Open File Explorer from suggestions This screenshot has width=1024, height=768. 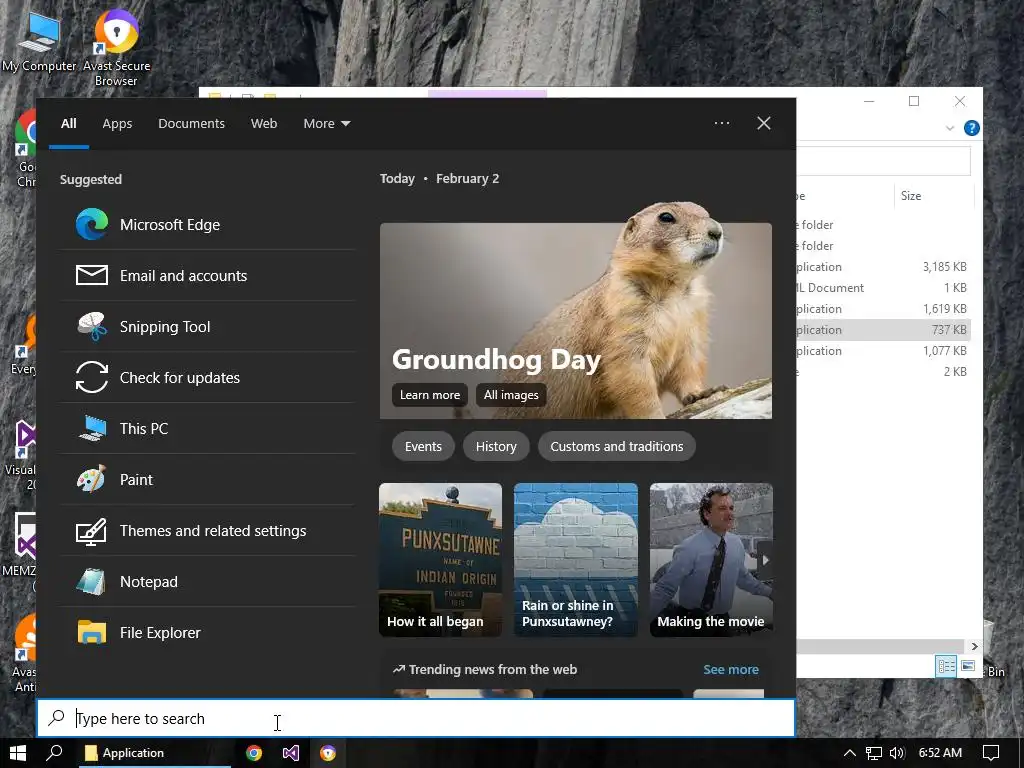pos(208,632)
